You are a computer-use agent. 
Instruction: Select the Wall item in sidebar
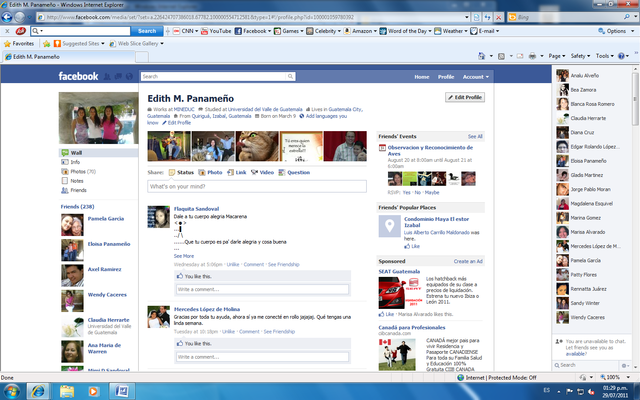[x=98, y=153]
